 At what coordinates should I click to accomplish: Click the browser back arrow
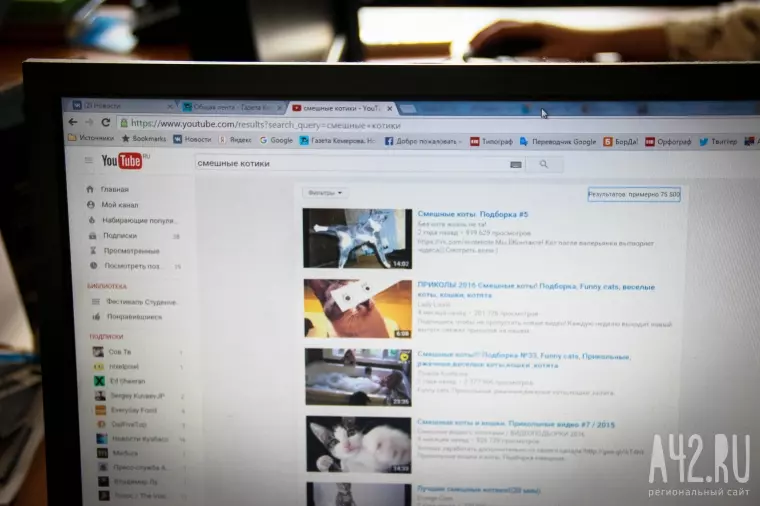(73, 122)
